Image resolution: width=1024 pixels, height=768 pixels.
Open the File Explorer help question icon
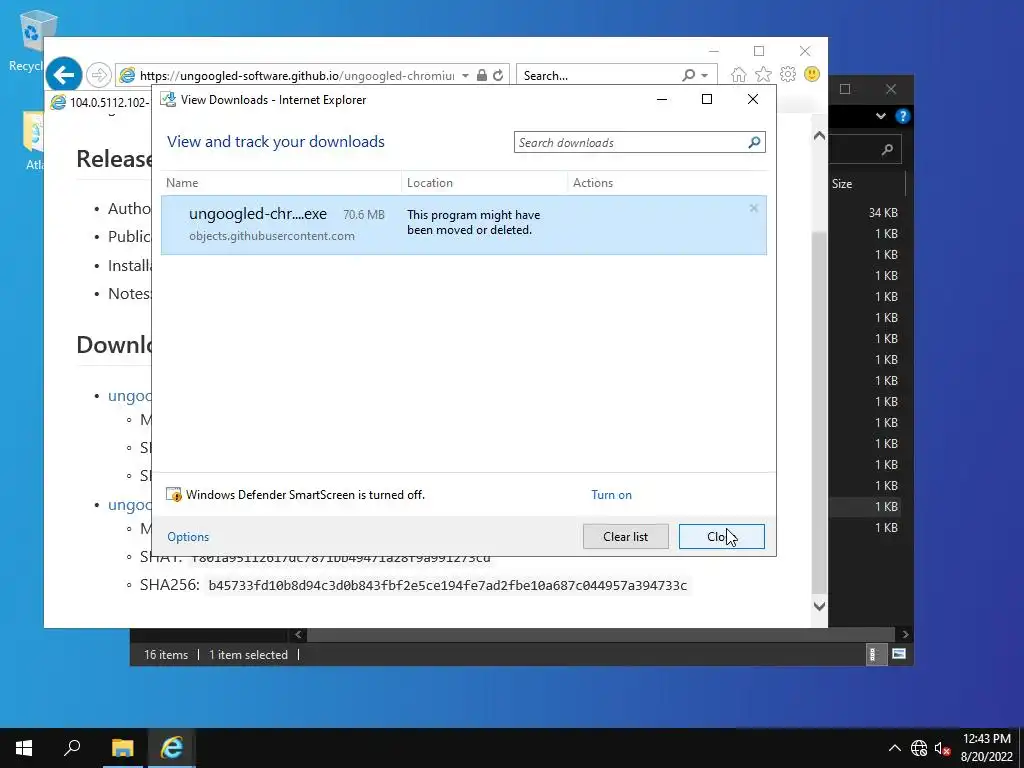pyautogui.click(x=903, y=116)
